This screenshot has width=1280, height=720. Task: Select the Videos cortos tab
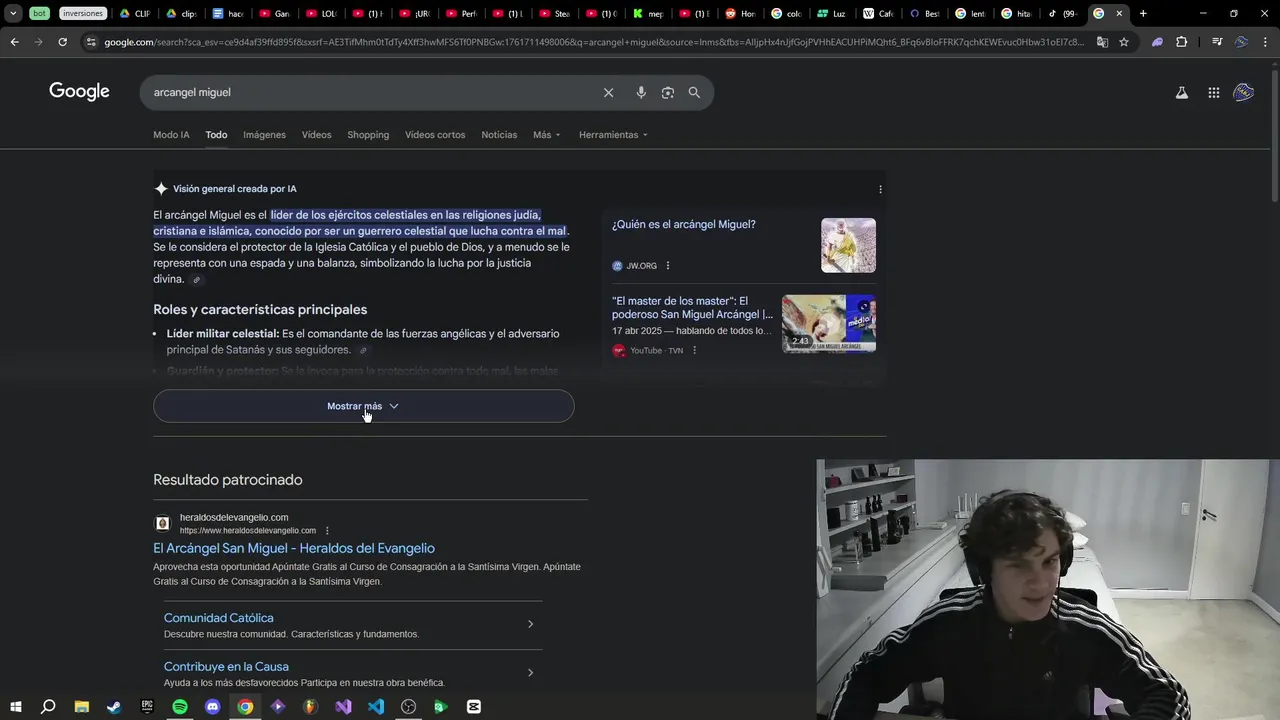(x=435, y=135)
